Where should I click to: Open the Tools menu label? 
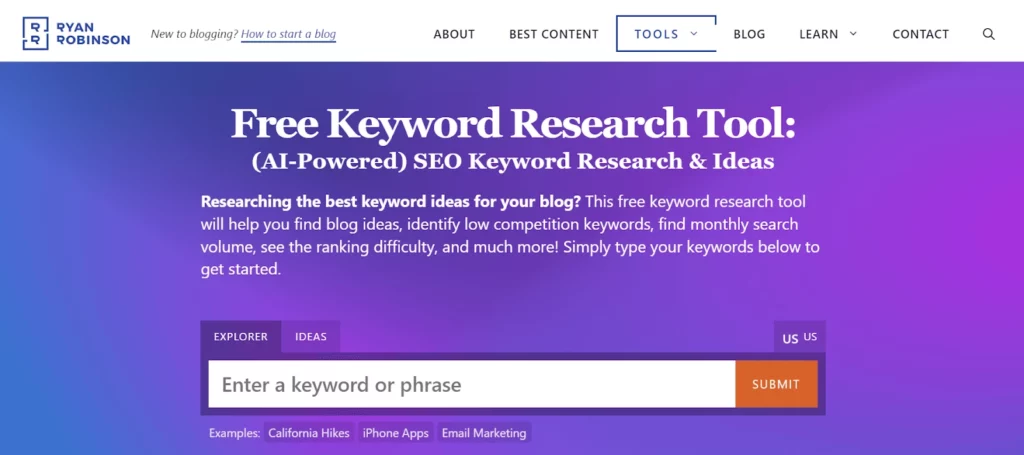tap(656, 34)
